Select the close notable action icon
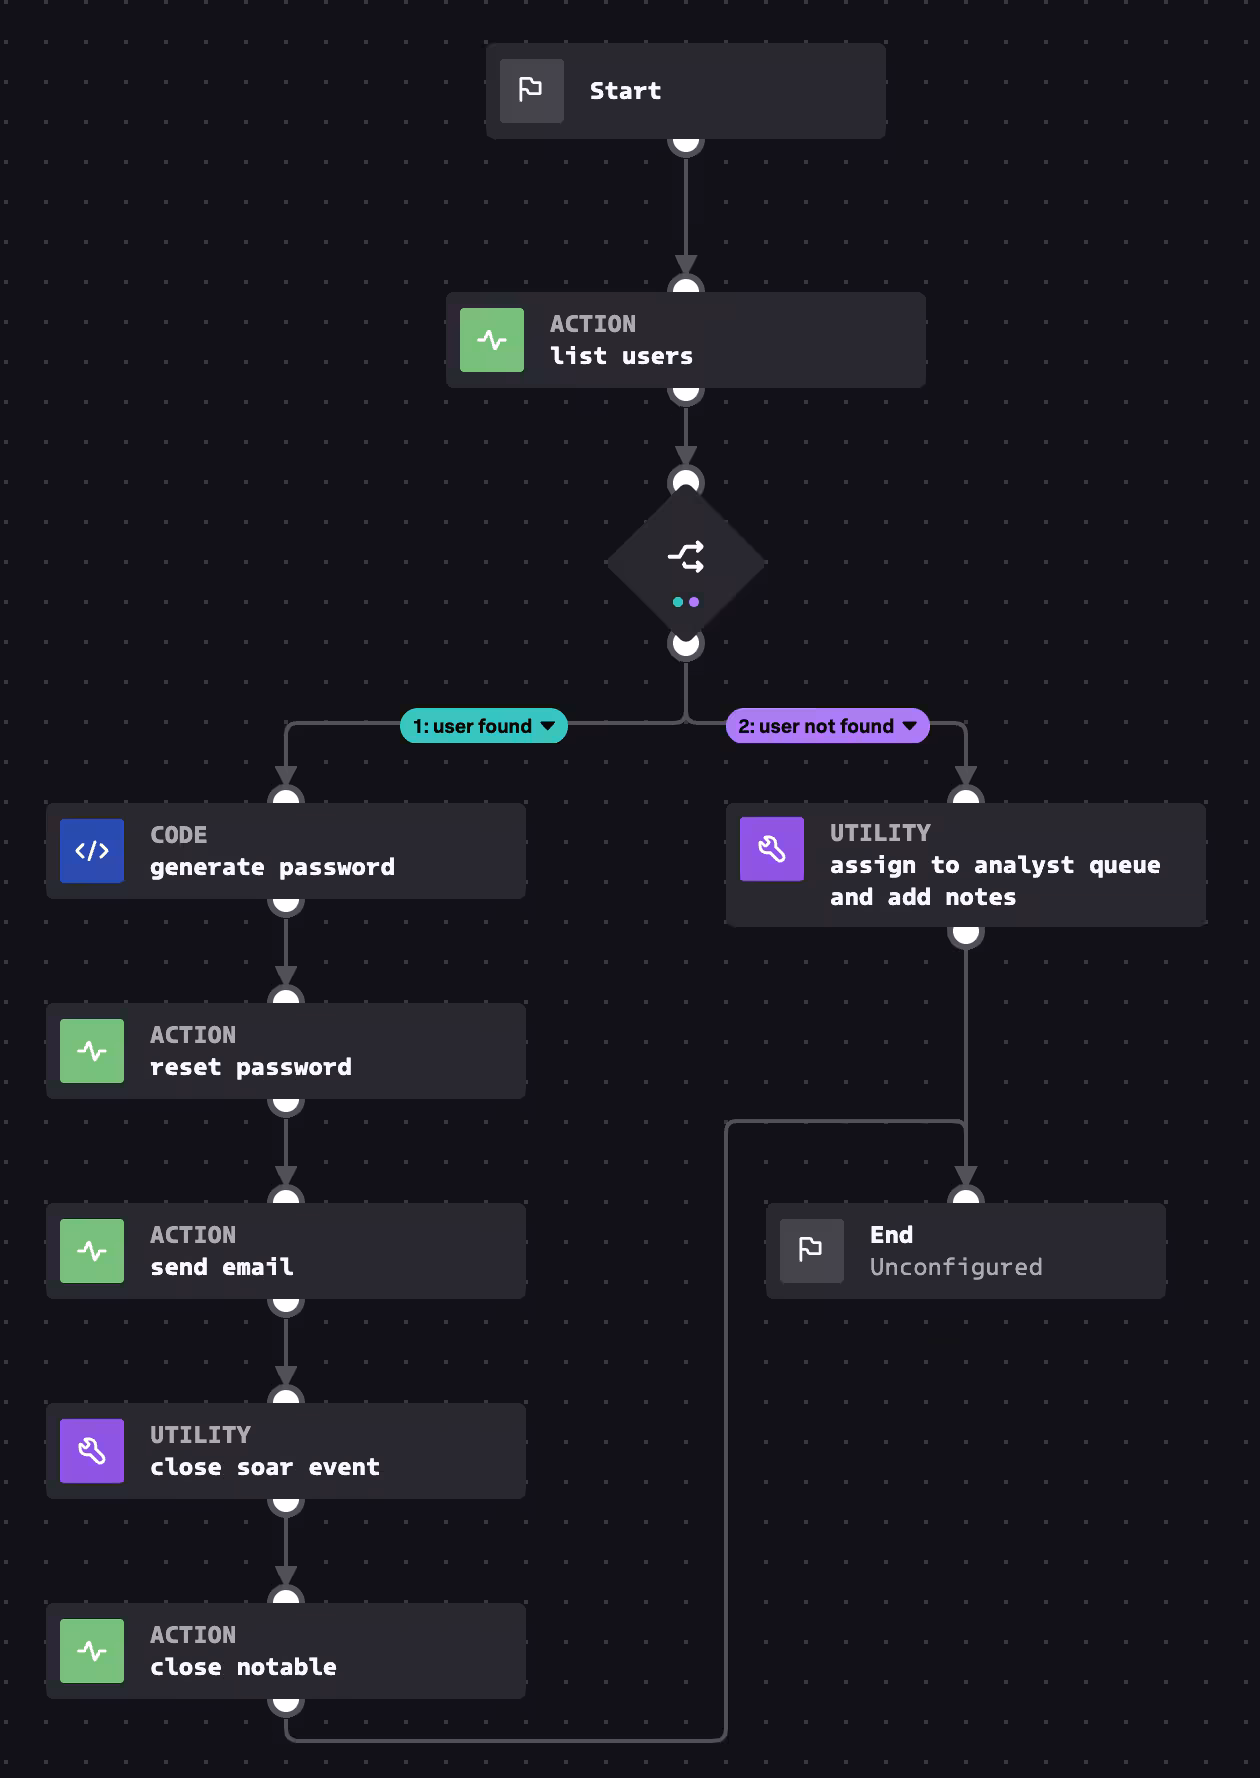Screen dimensions: 1260x1778 [x=92, y=1651]
